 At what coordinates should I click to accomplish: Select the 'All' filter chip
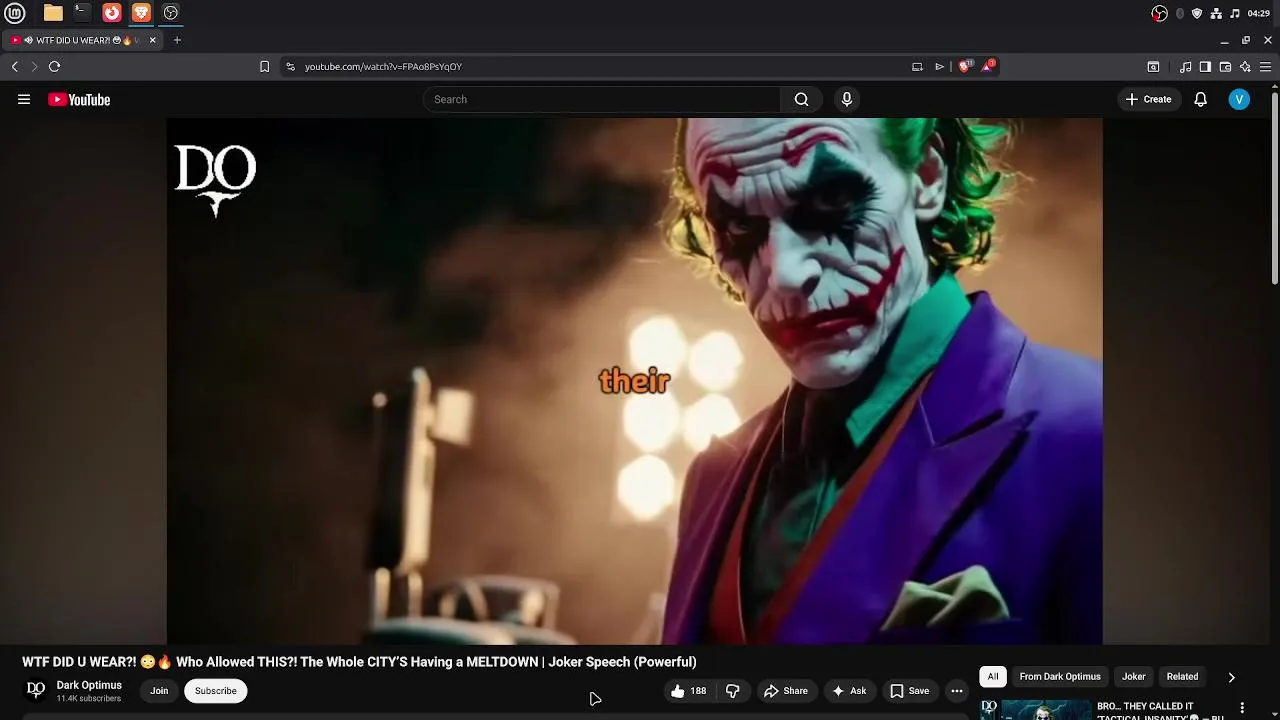click(993, 677)
